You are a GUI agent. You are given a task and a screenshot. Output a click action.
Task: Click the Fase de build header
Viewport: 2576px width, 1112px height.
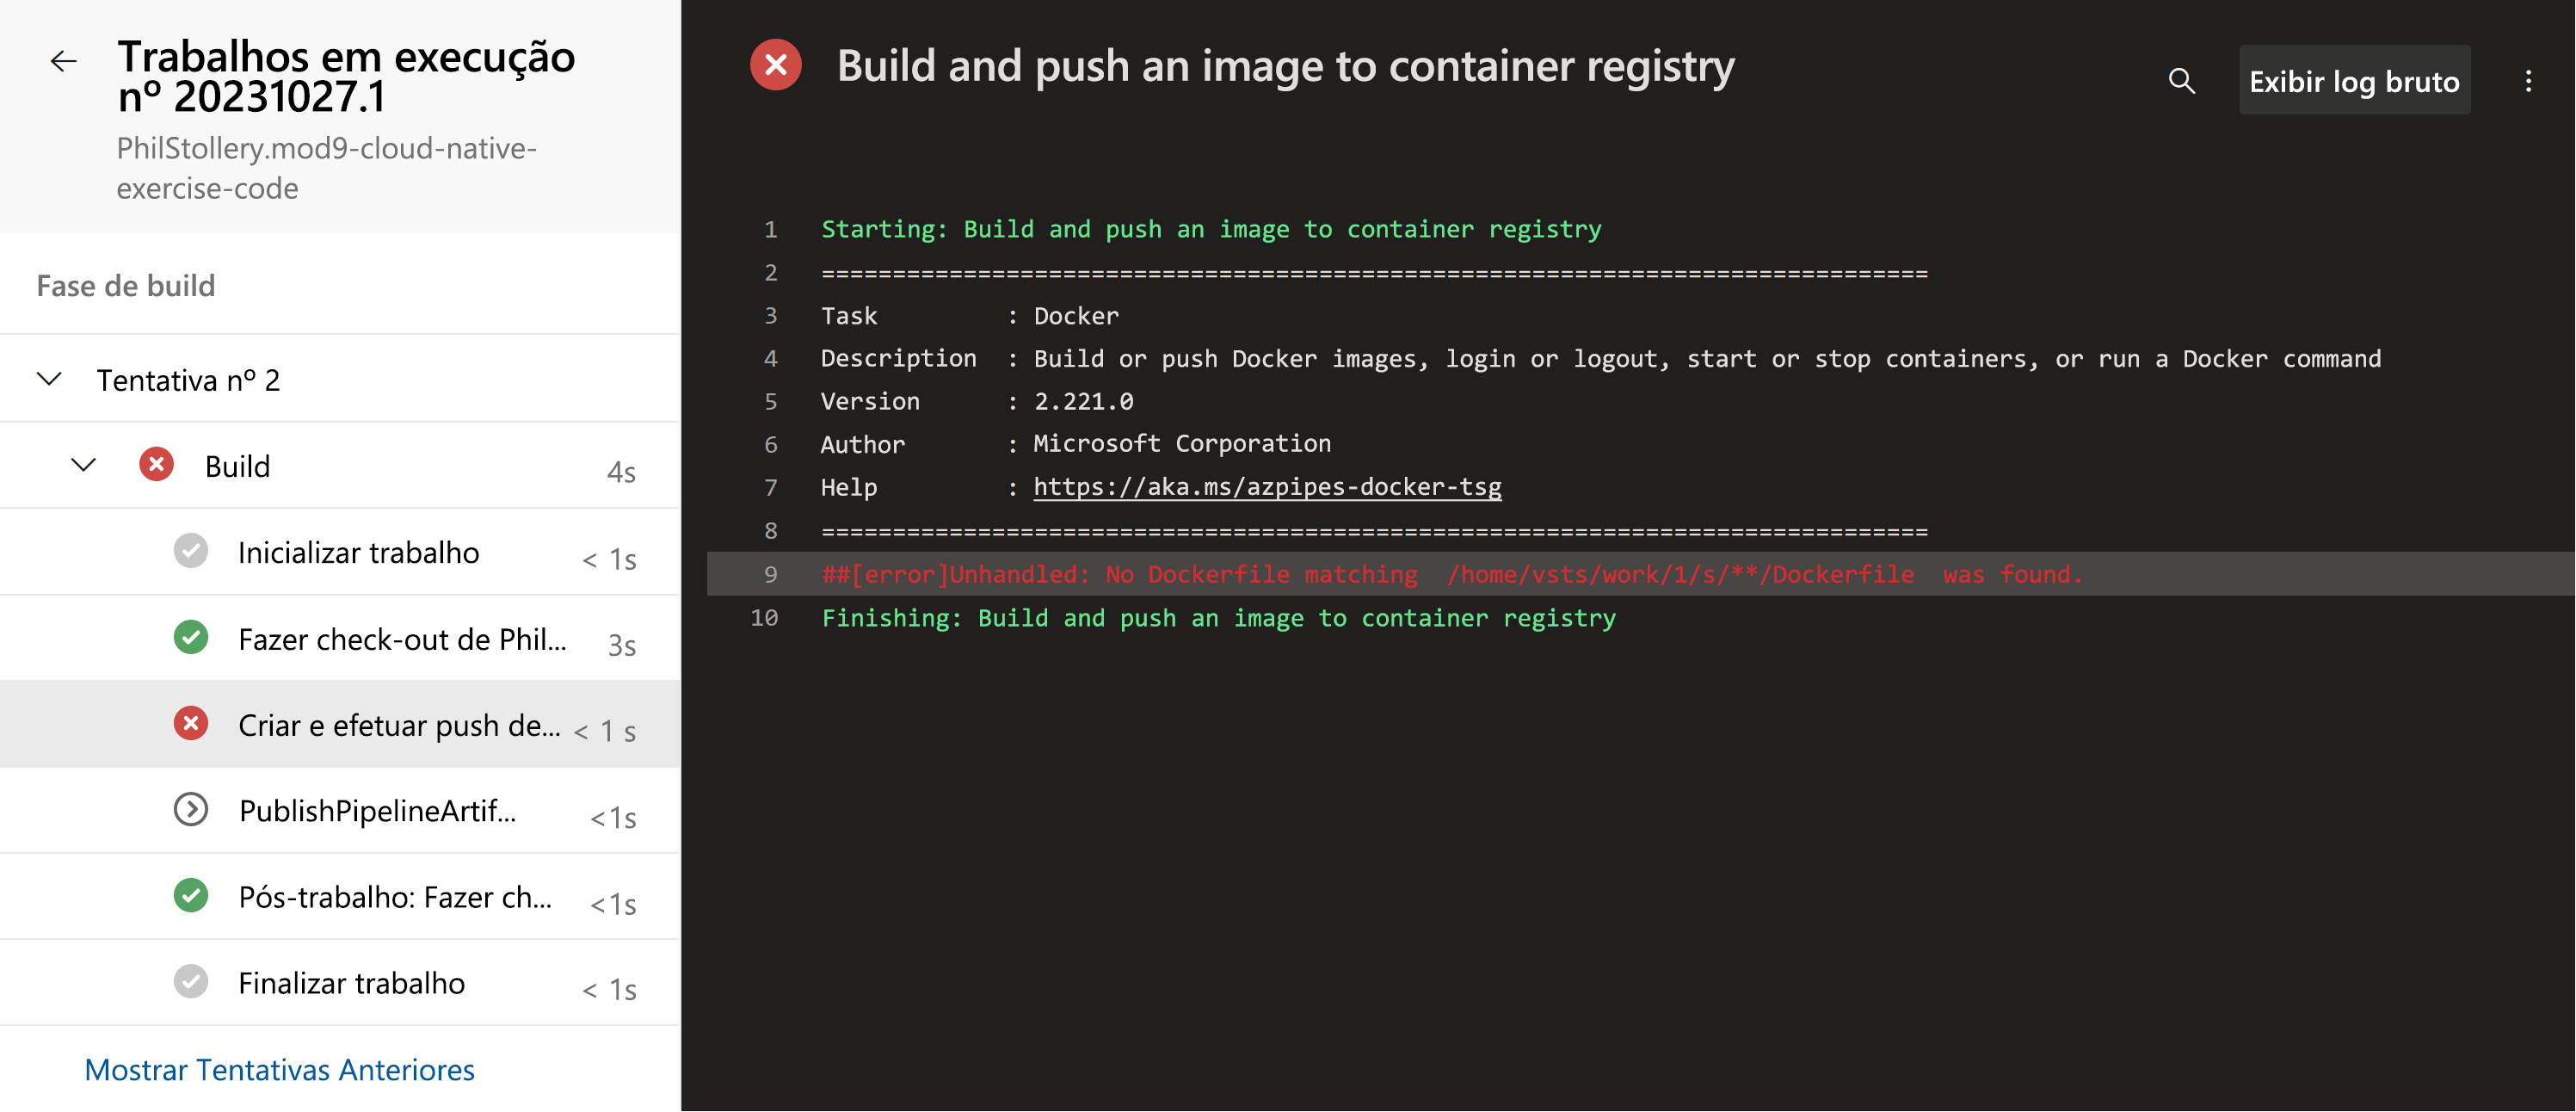click(x=126, y=286)
